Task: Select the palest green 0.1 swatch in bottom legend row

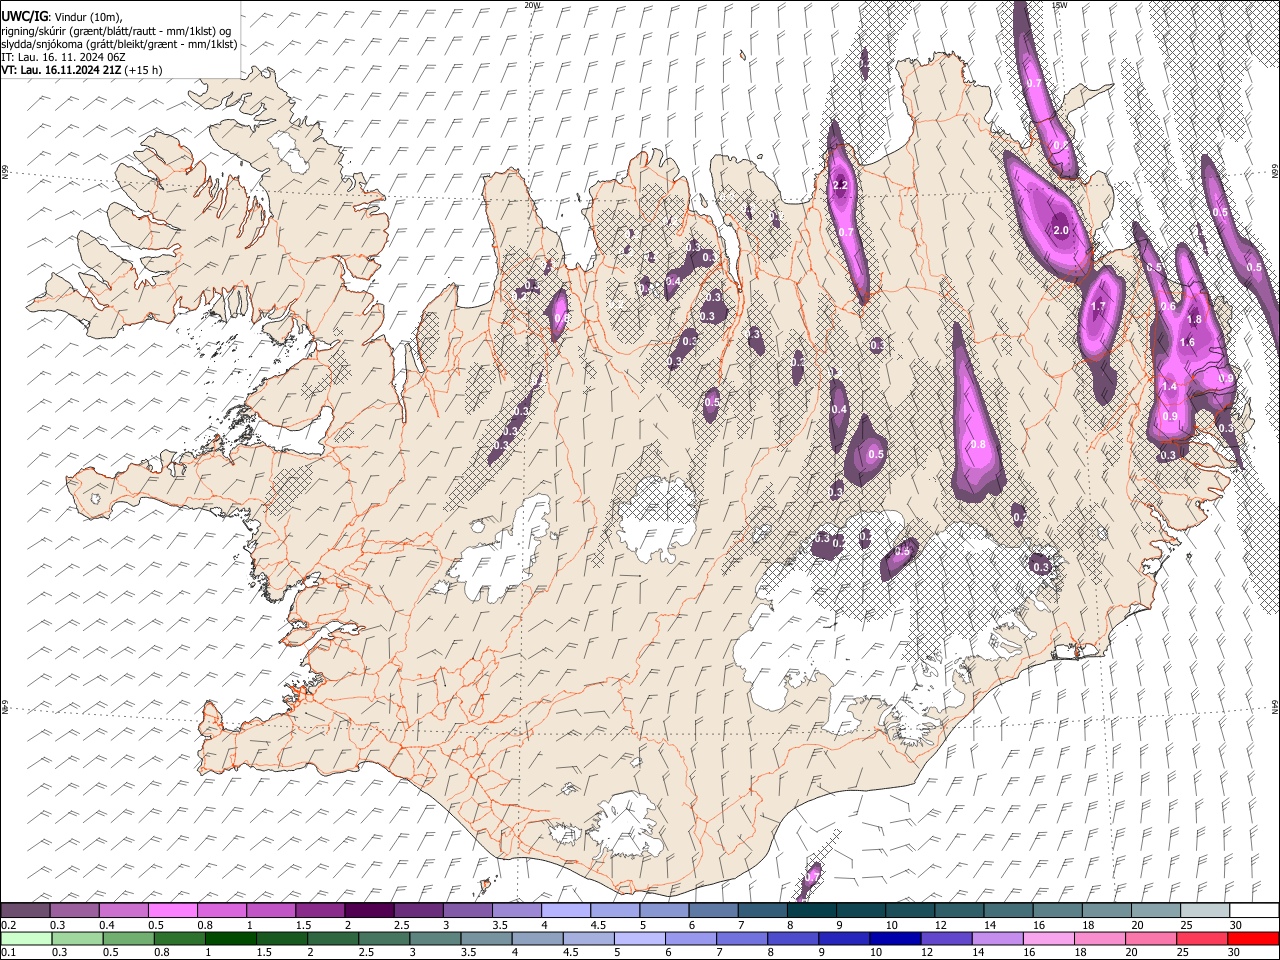Action: pyautogui.click(x=26, y=938)
